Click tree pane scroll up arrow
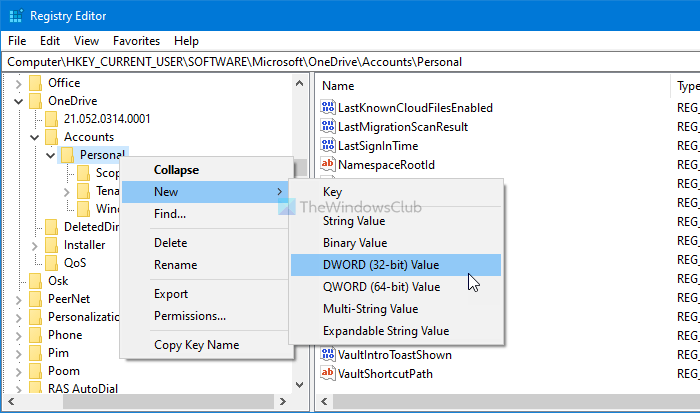Viewport: 700px width, 413px height. (x=300, y=83)
